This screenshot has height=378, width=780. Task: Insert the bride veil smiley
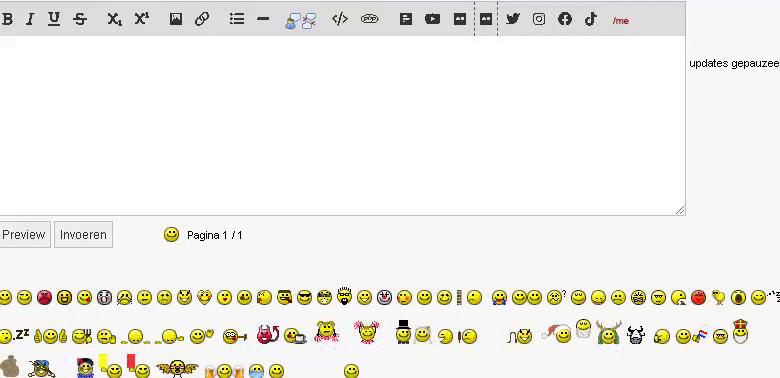point(422,335)
